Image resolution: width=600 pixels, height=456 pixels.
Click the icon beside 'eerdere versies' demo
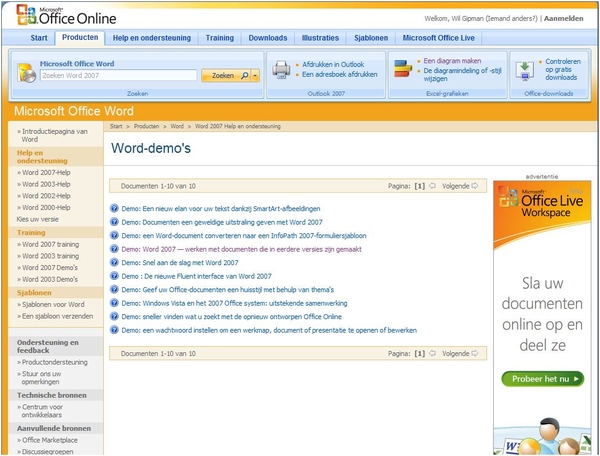click(114, 249)
